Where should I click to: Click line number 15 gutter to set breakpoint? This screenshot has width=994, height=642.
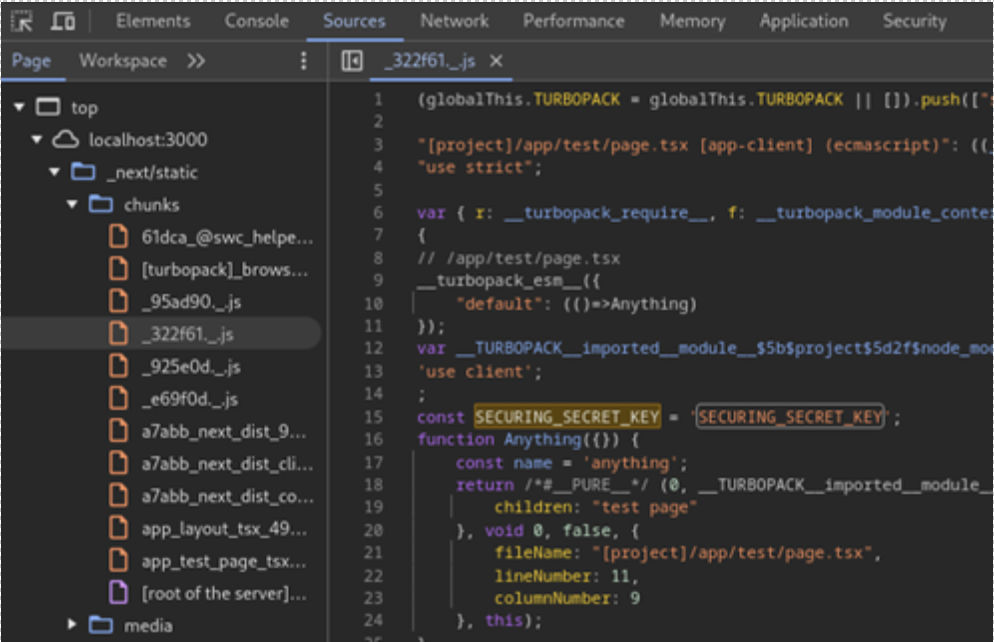[x=375, y=417]
